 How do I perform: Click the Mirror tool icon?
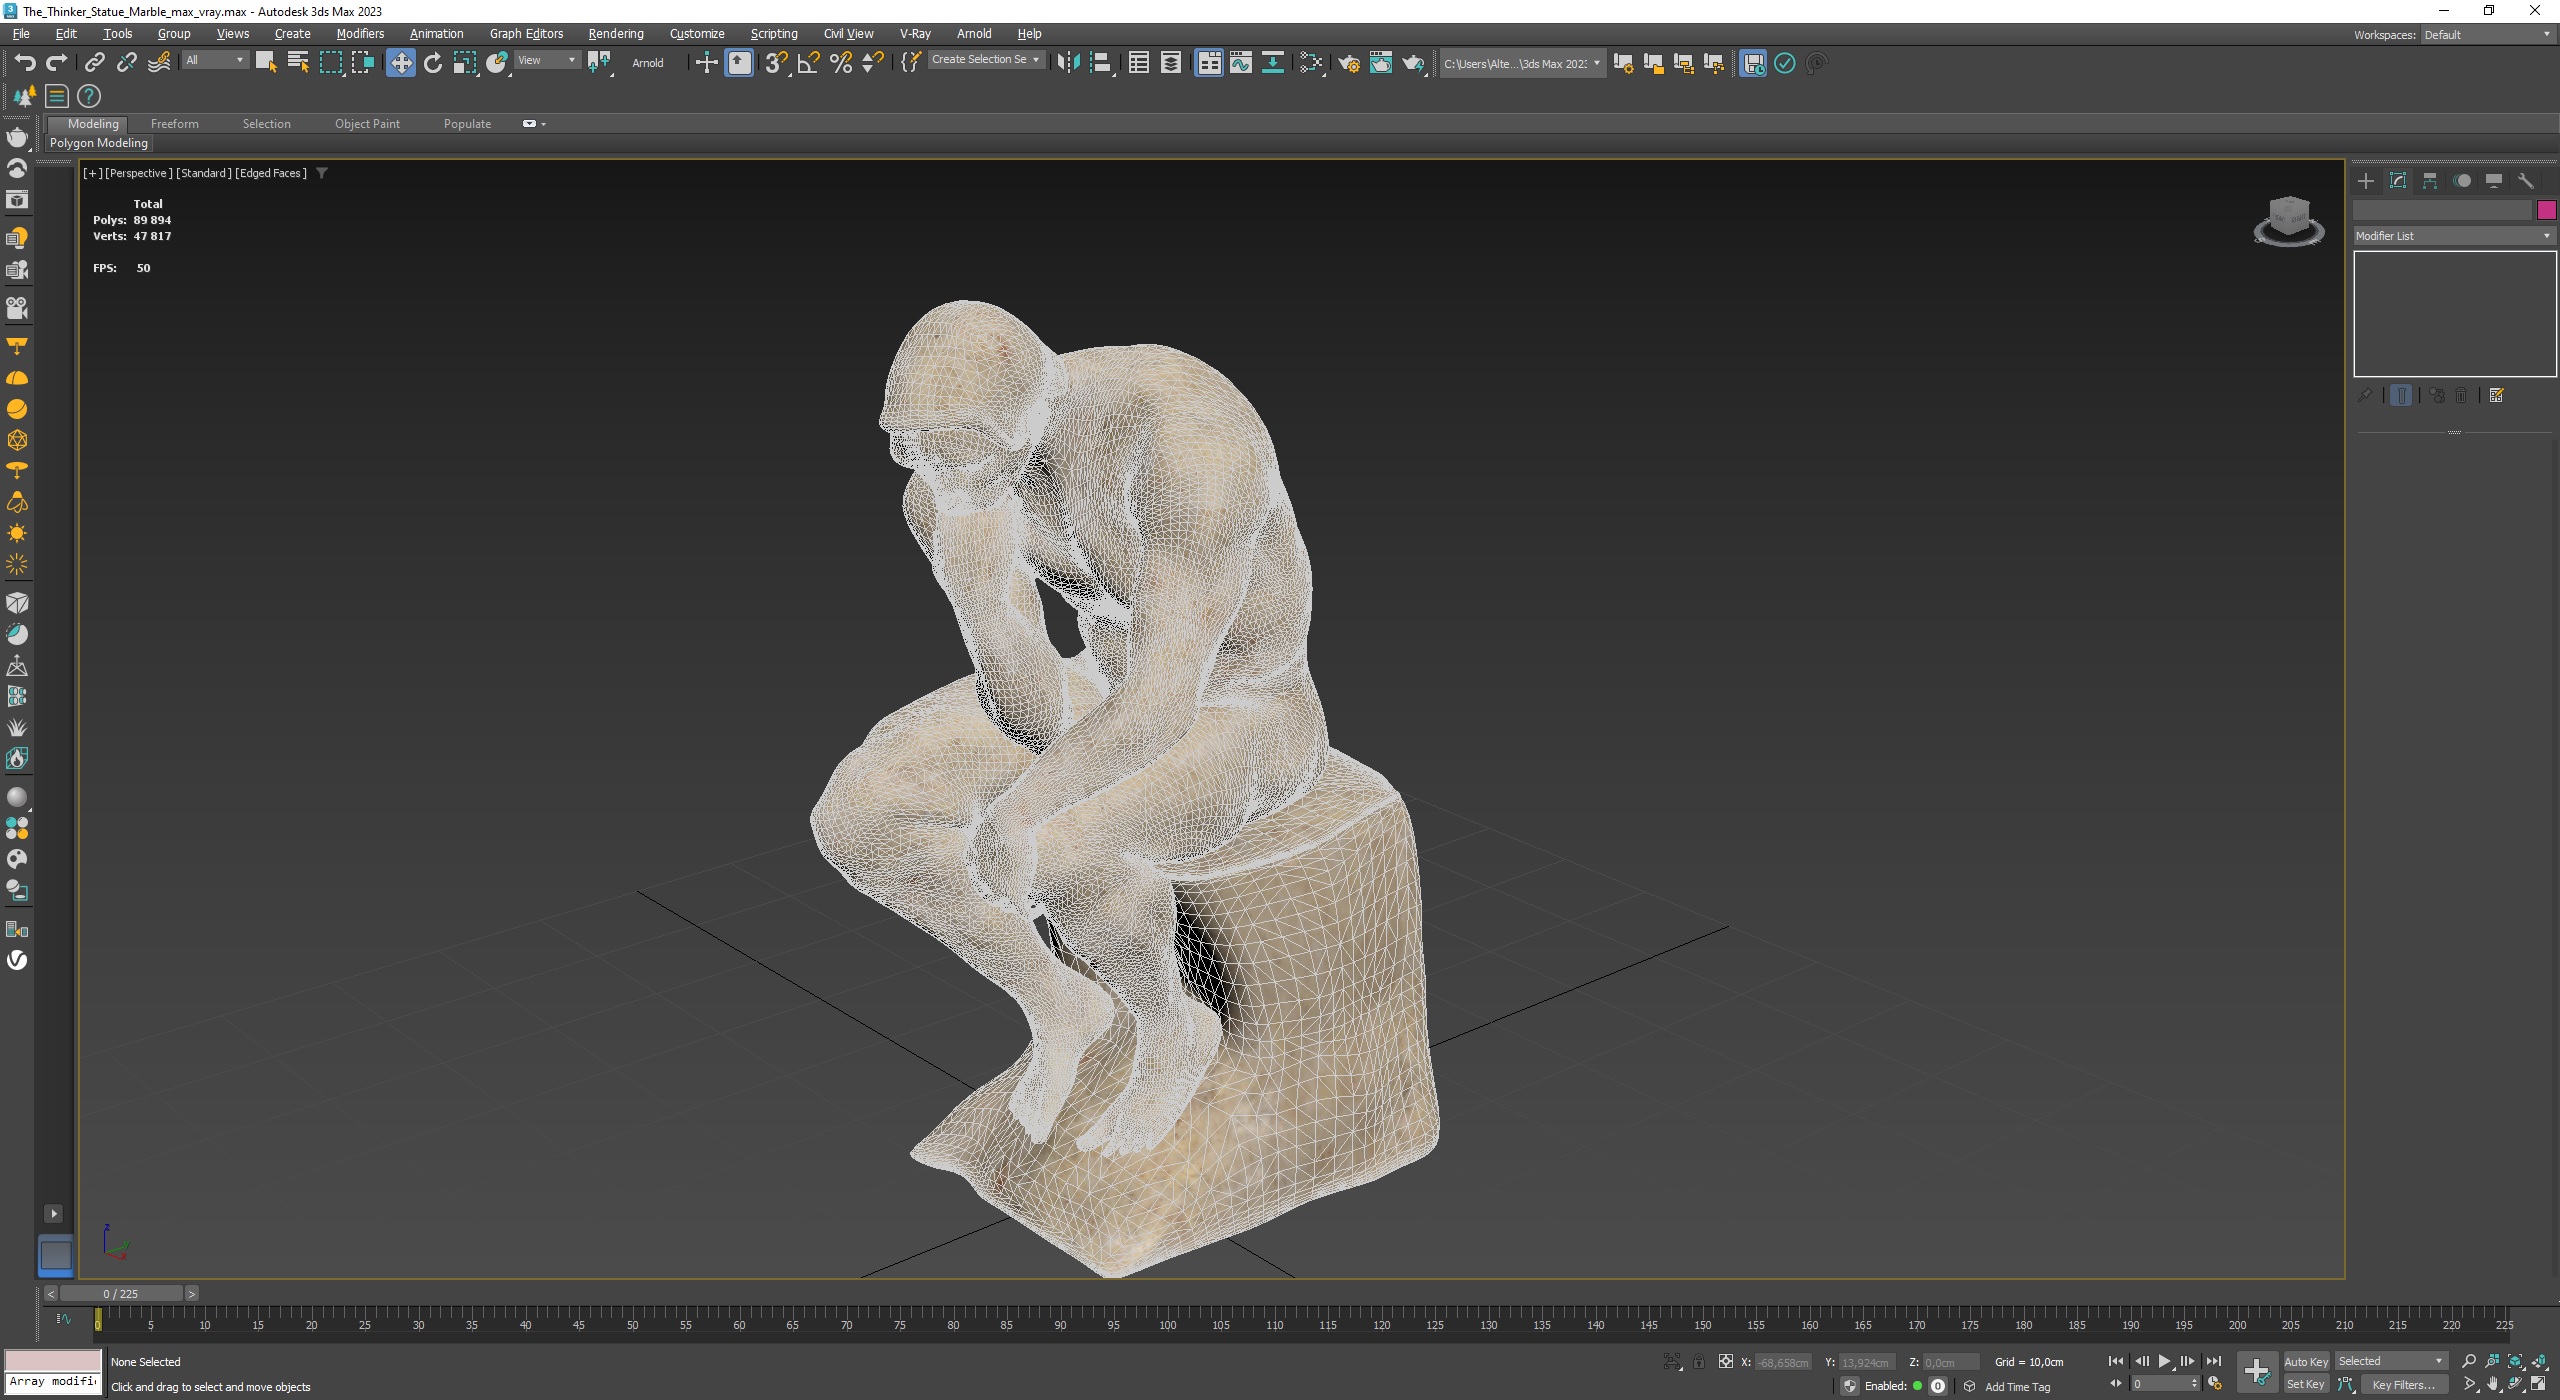(x=1068, y=63)
